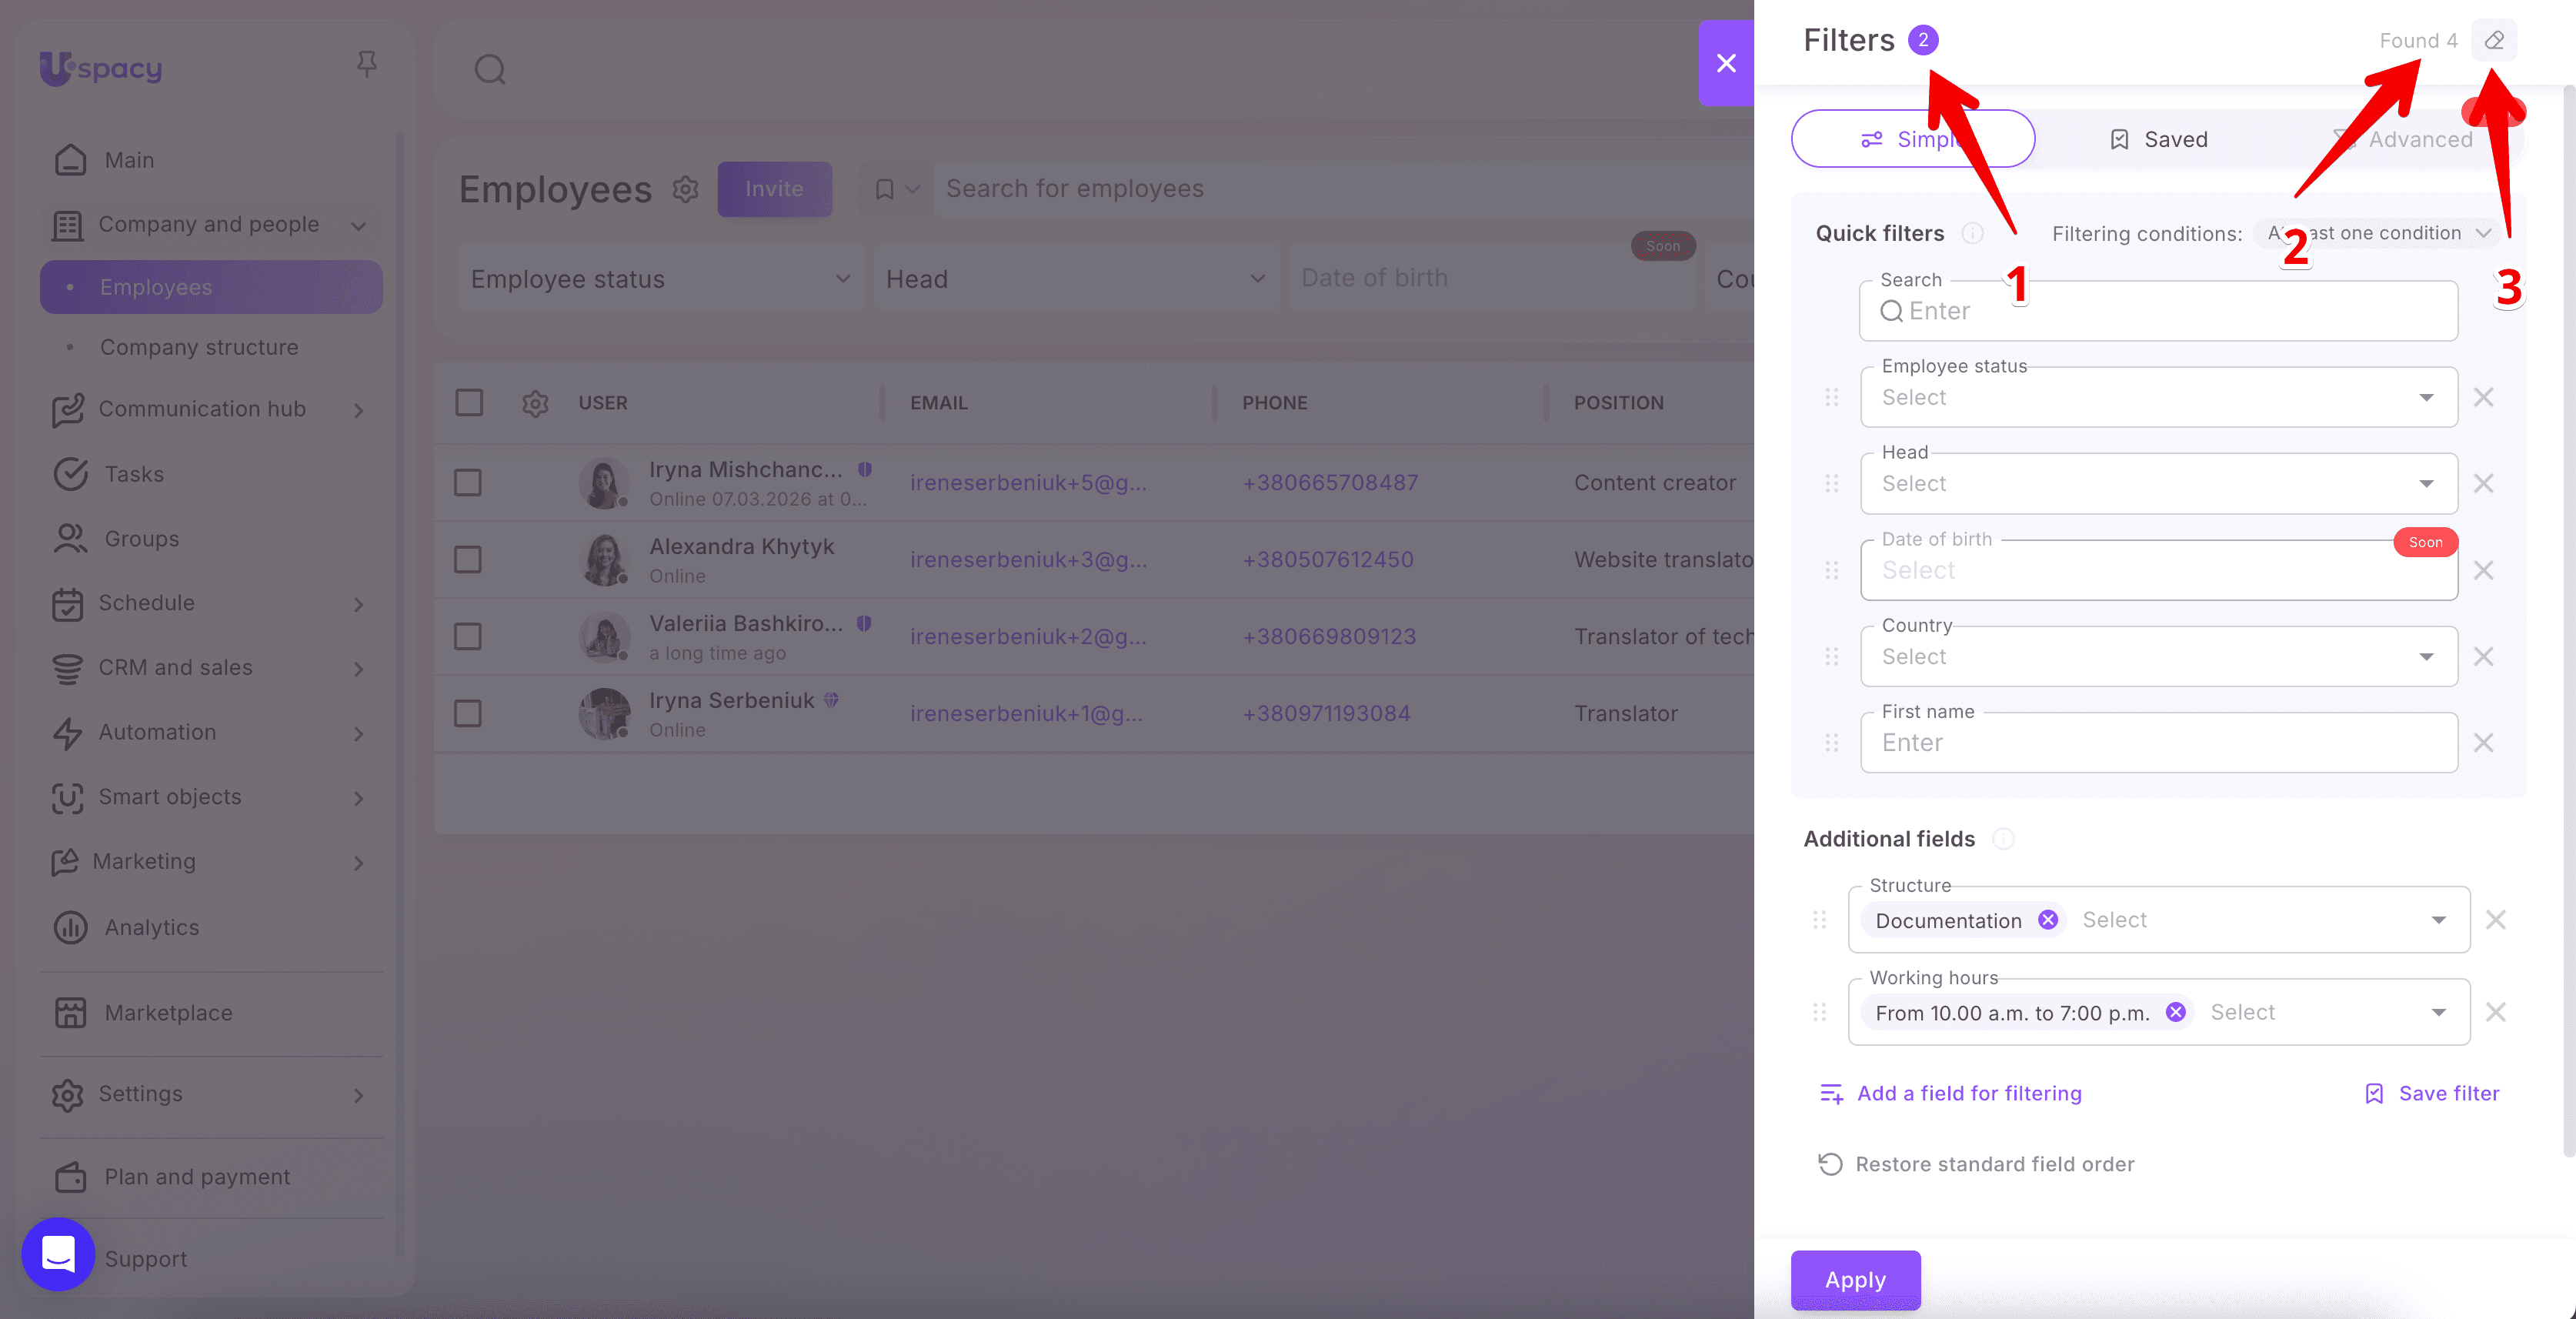The image size is (2576, 1319).
Task: Click the Marketplace sidebar icon
Action: pos(70,1013)
